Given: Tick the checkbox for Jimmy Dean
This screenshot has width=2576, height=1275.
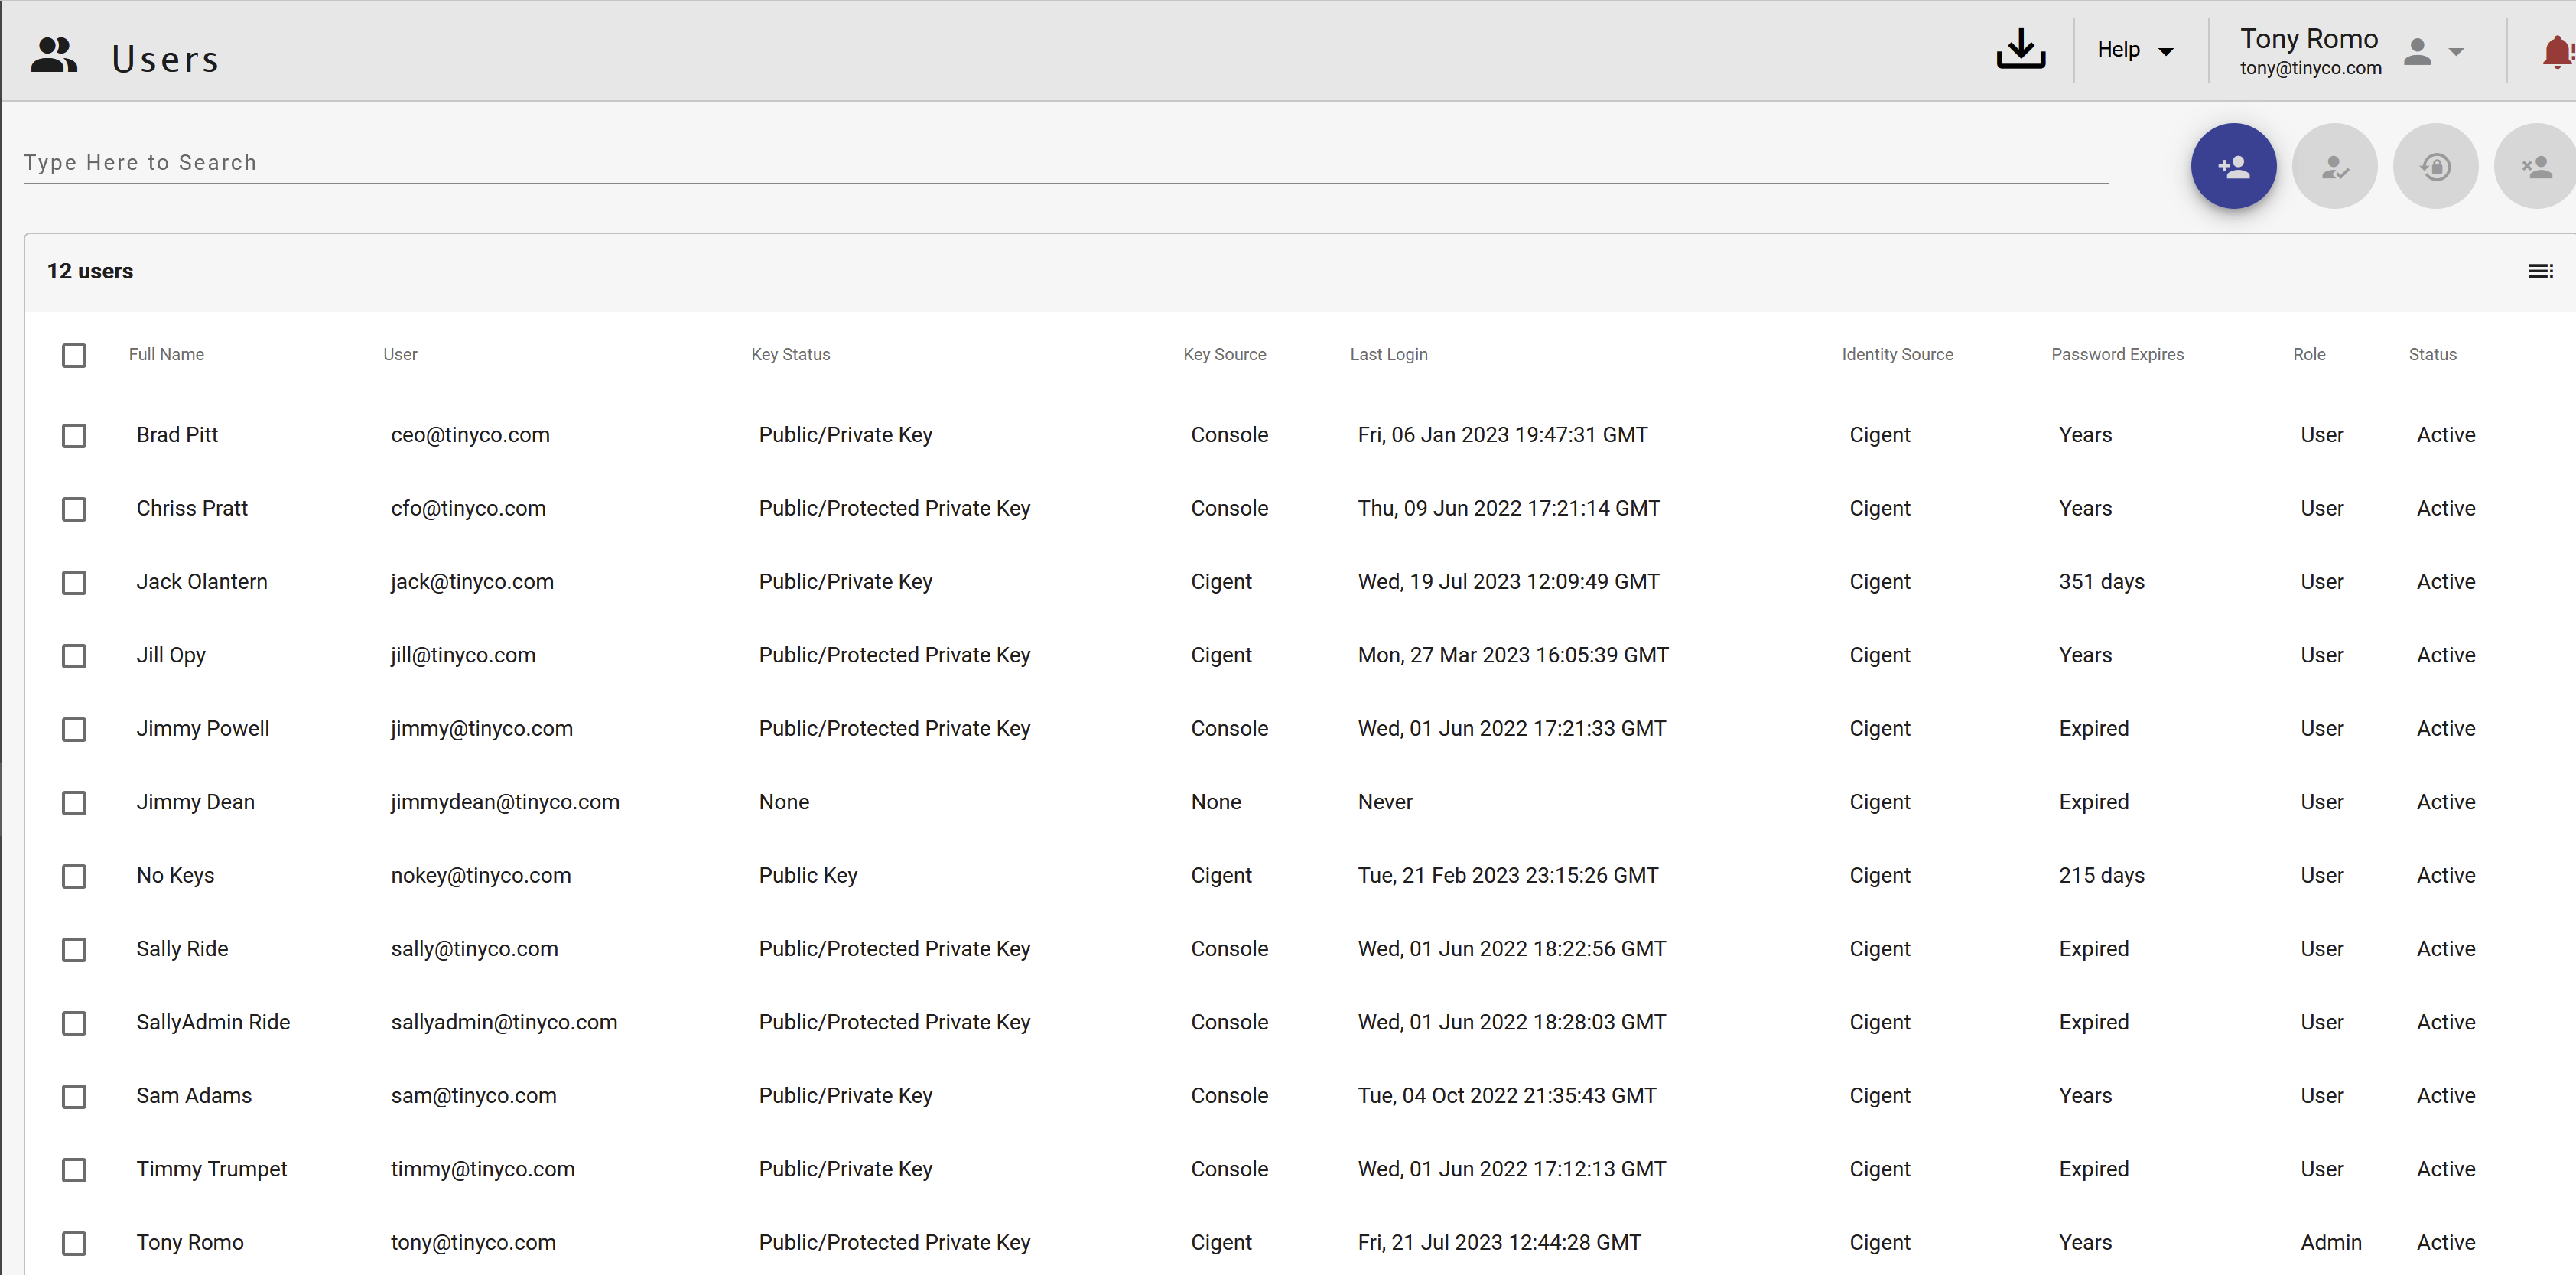Looking at the screenshot, I should click(74, 803).
